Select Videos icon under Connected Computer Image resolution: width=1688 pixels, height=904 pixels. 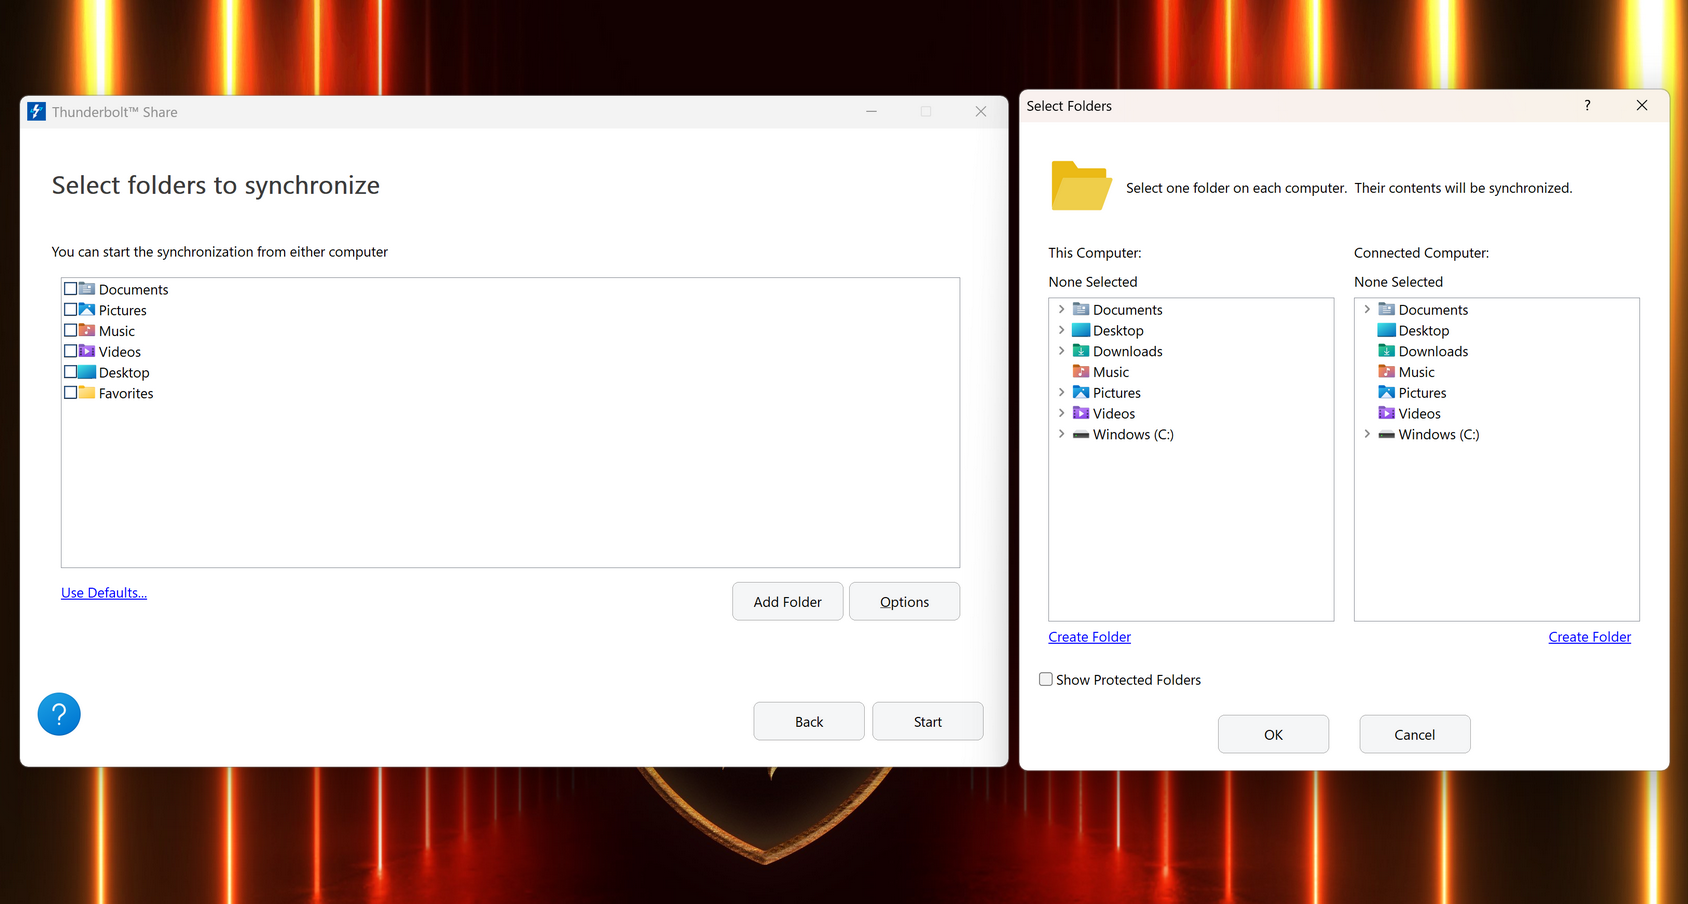coord(1386,413)
